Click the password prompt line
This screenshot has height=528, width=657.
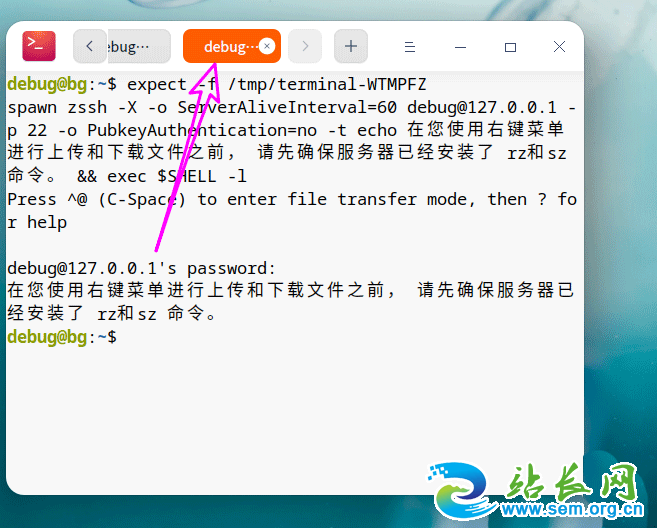point(142,268)
